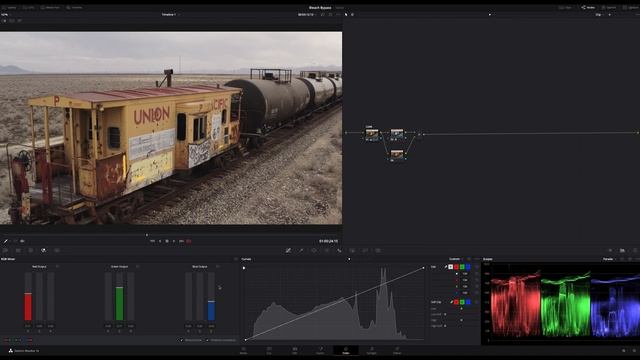Toggle the red loop playback button
This screenshot has width=640, height=360.
coord(189,241)
